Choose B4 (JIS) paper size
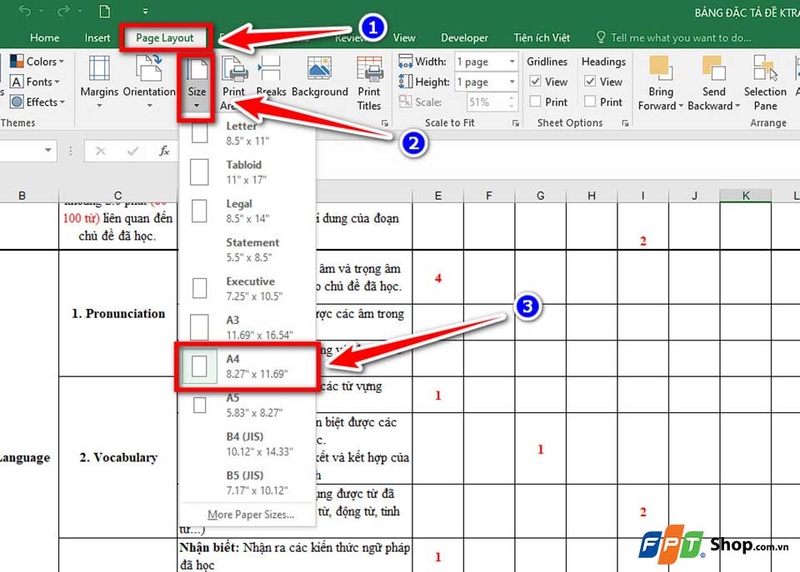This screenshot has width=800, height=572. point(247,444)
